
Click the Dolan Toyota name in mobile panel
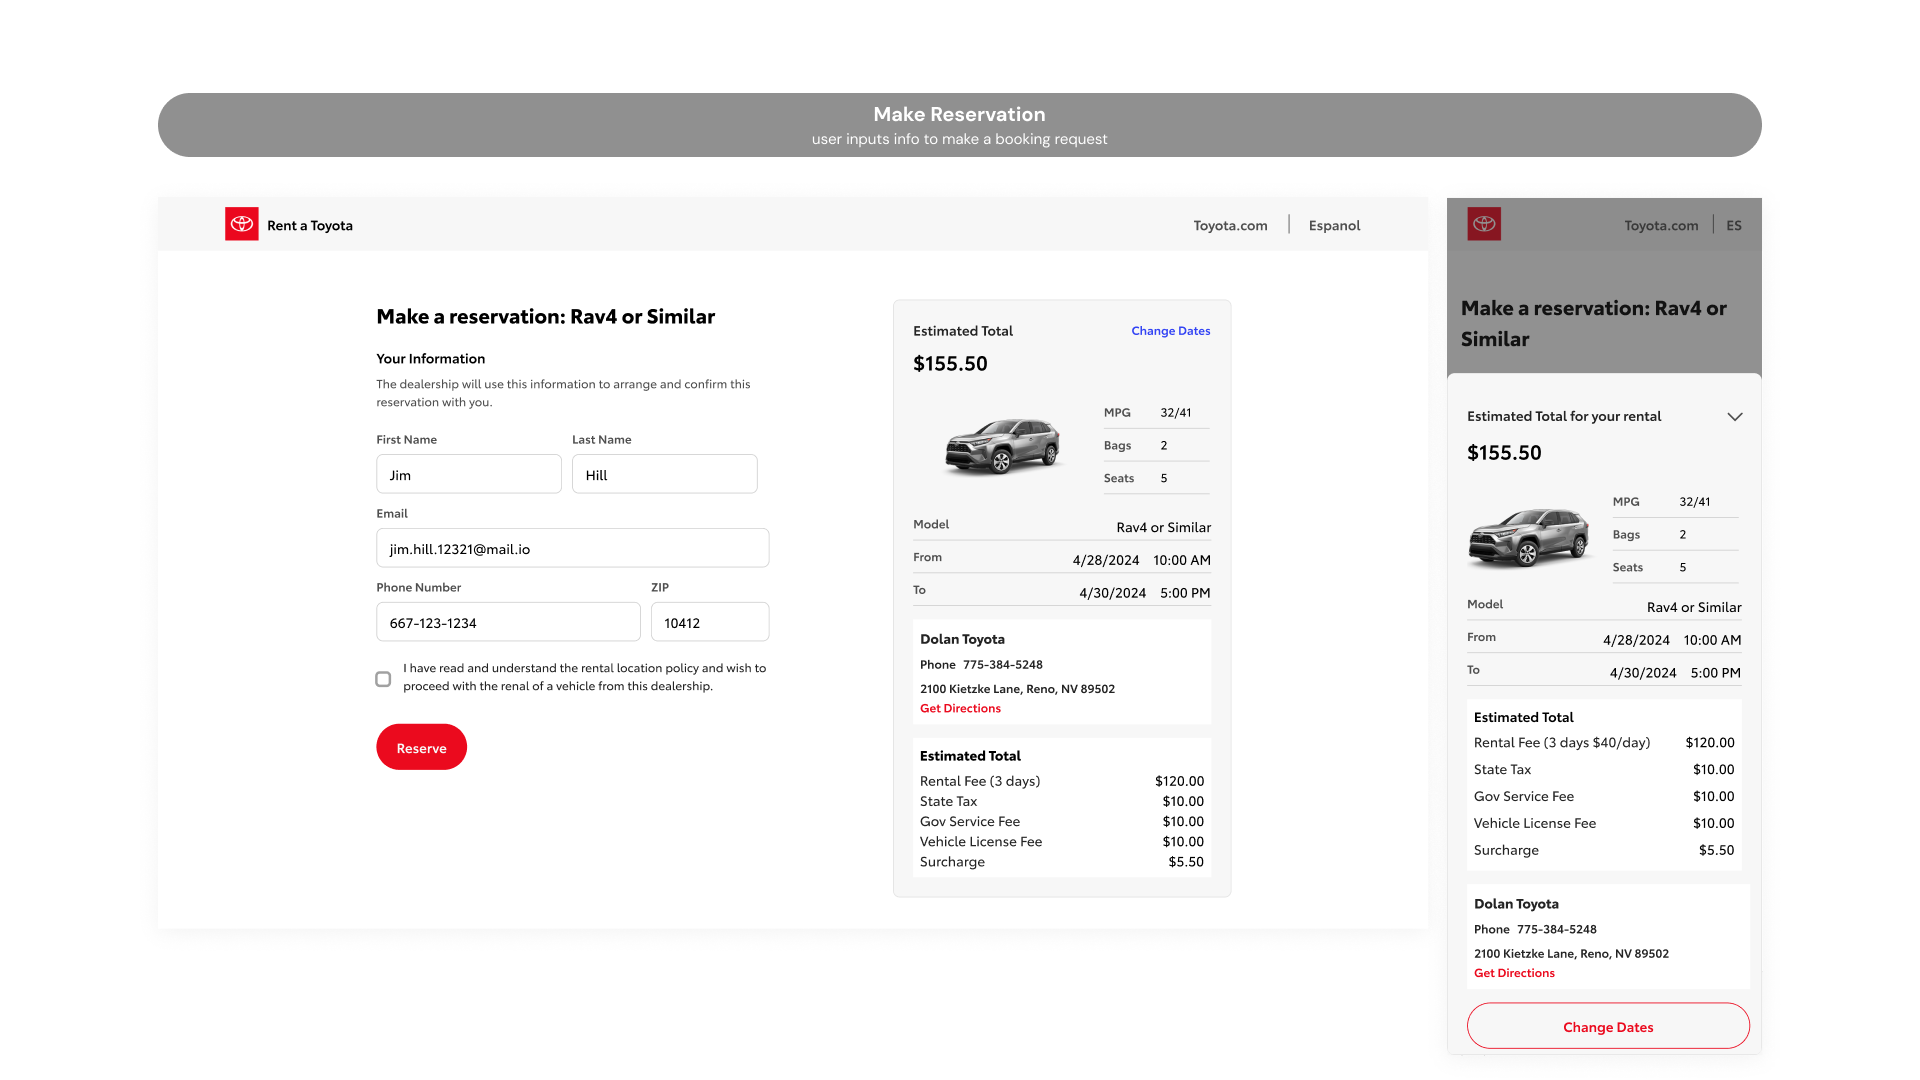click(1516, 904)
